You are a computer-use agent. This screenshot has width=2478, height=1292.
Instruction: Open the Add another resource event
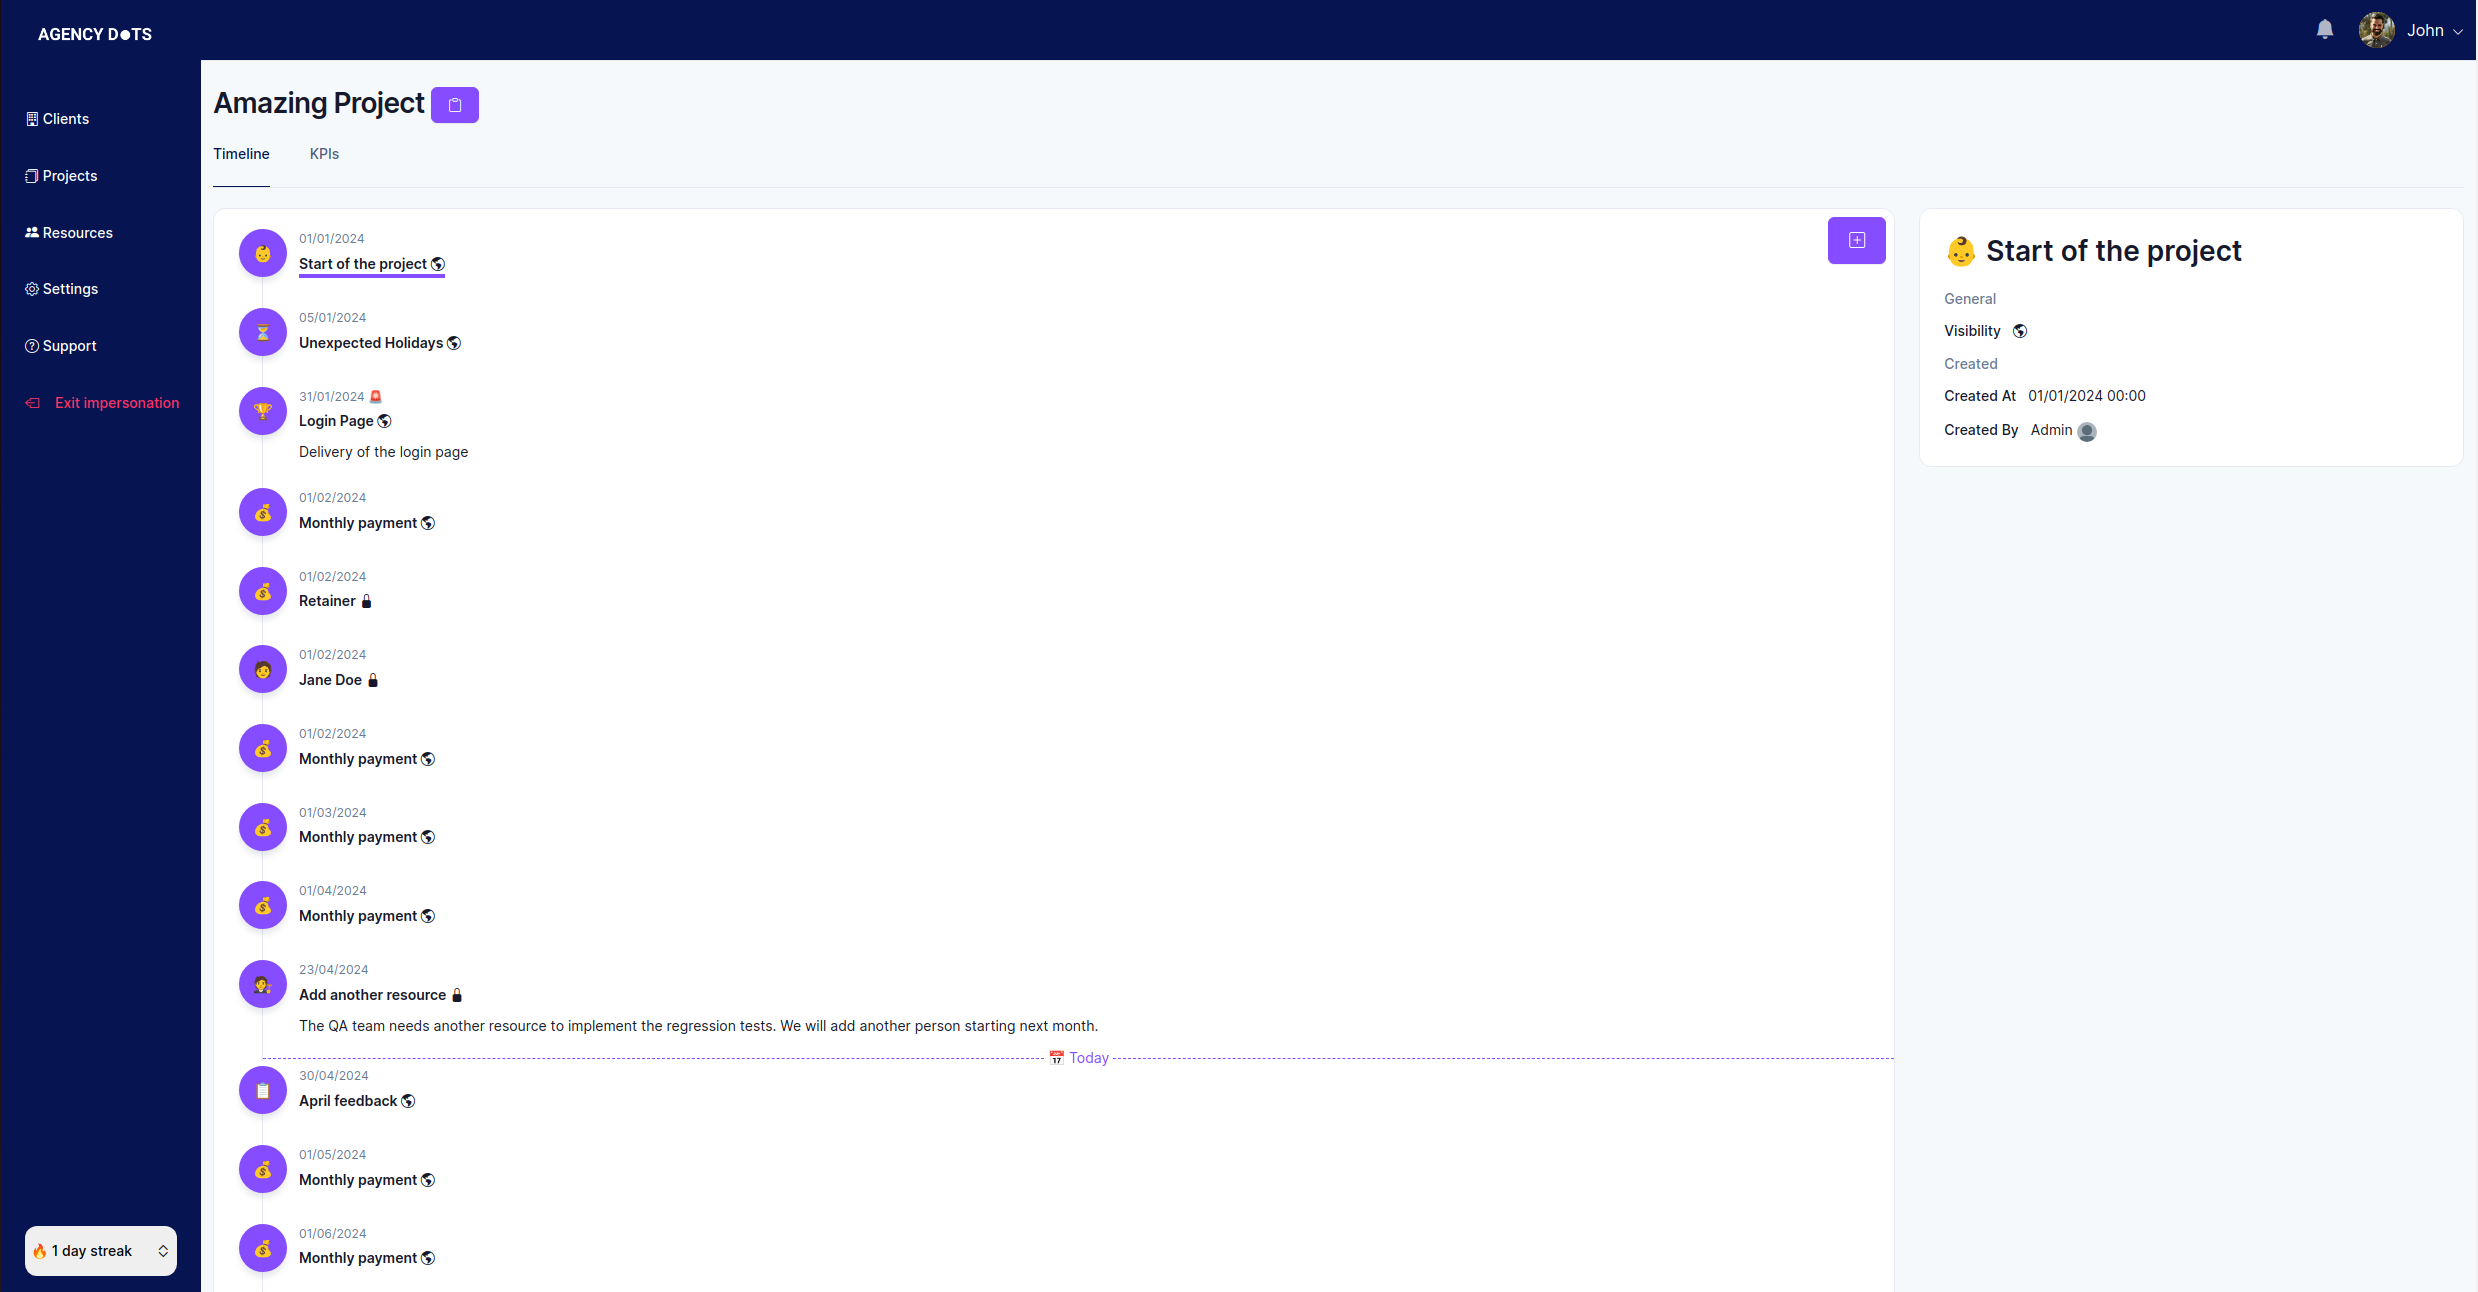pyautogui.click(x=372, y=995)
